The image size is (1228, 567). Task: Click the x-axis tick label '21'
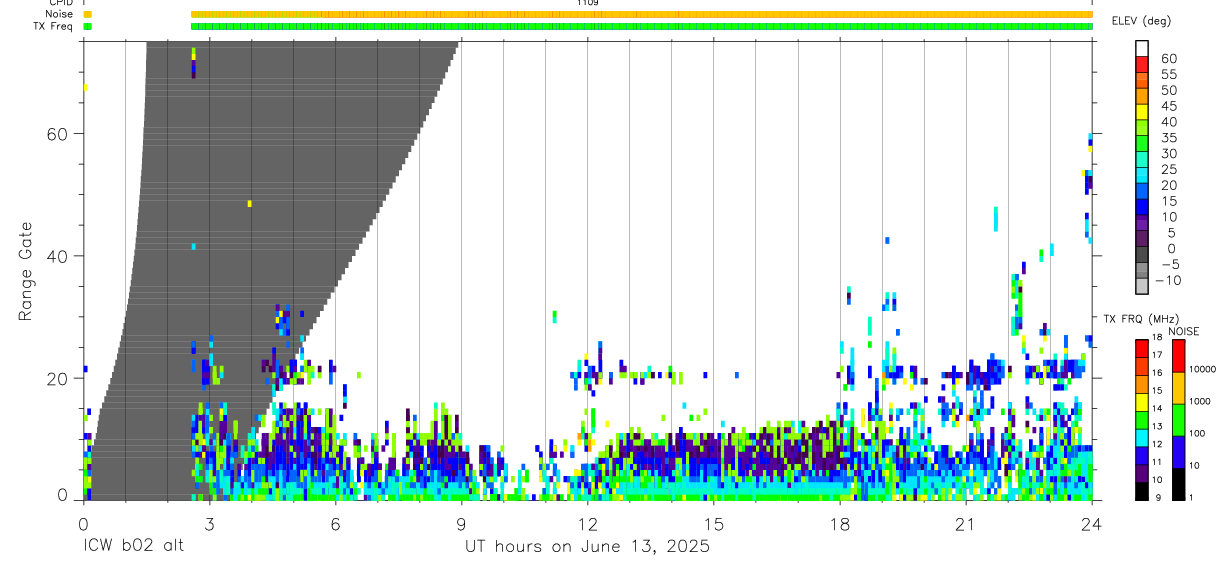pyautogui.click(x=965, y=524)
